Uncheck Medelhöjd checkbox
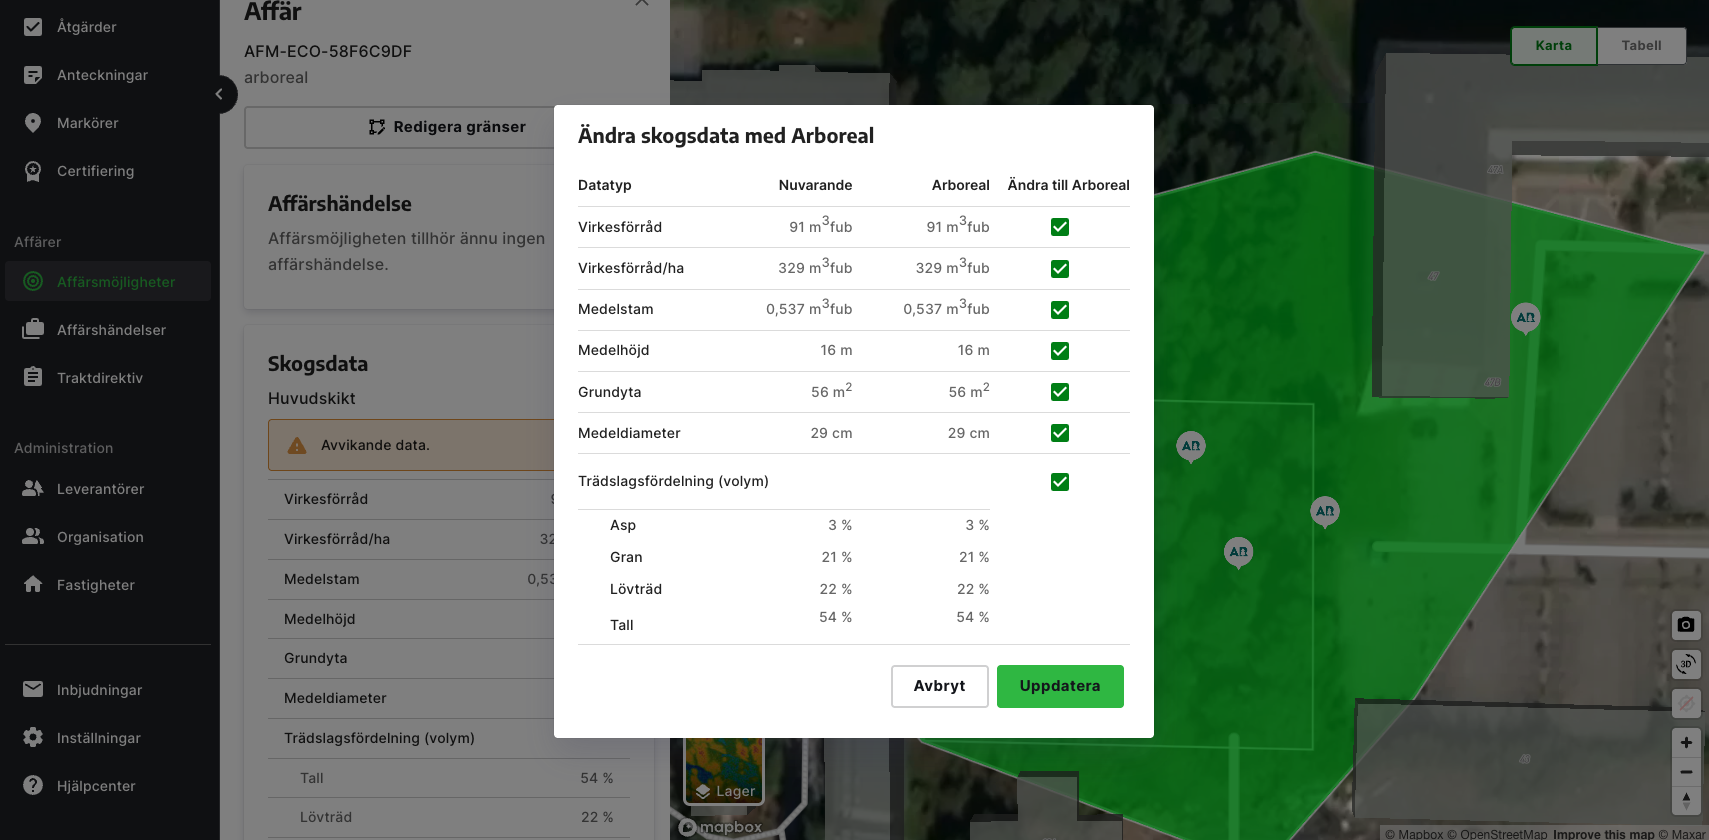Image resolution: width=1709 pixels, height=840 pixels. point(1060,351)
